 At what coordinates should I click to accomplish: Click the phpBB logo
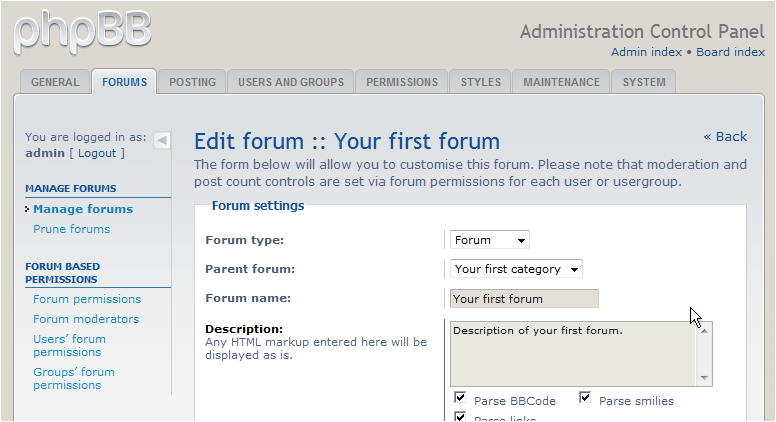point(82,30)
